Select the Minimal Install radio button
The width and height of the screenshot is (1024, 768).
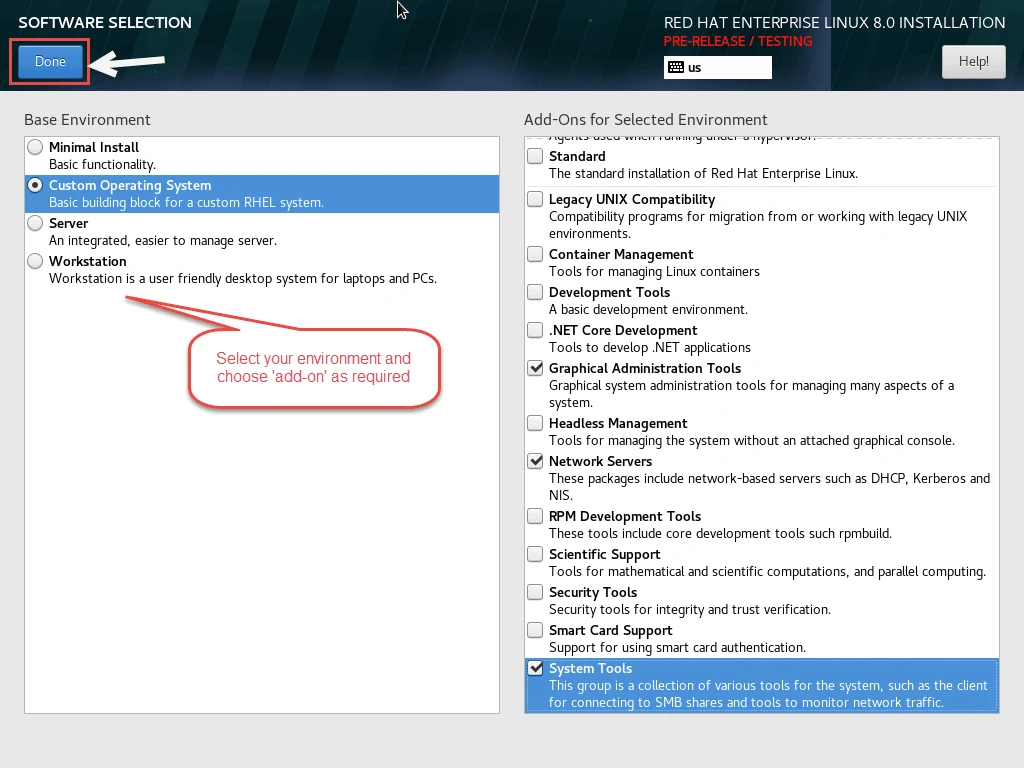click(36, 147)
